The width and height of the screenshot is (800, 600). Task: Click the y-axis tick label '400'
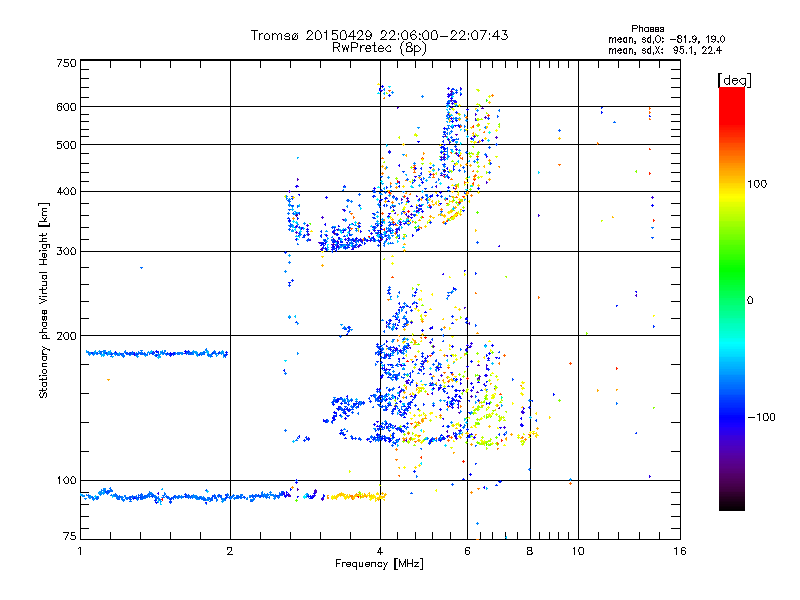pyautogui.click(x=66, y=192)
